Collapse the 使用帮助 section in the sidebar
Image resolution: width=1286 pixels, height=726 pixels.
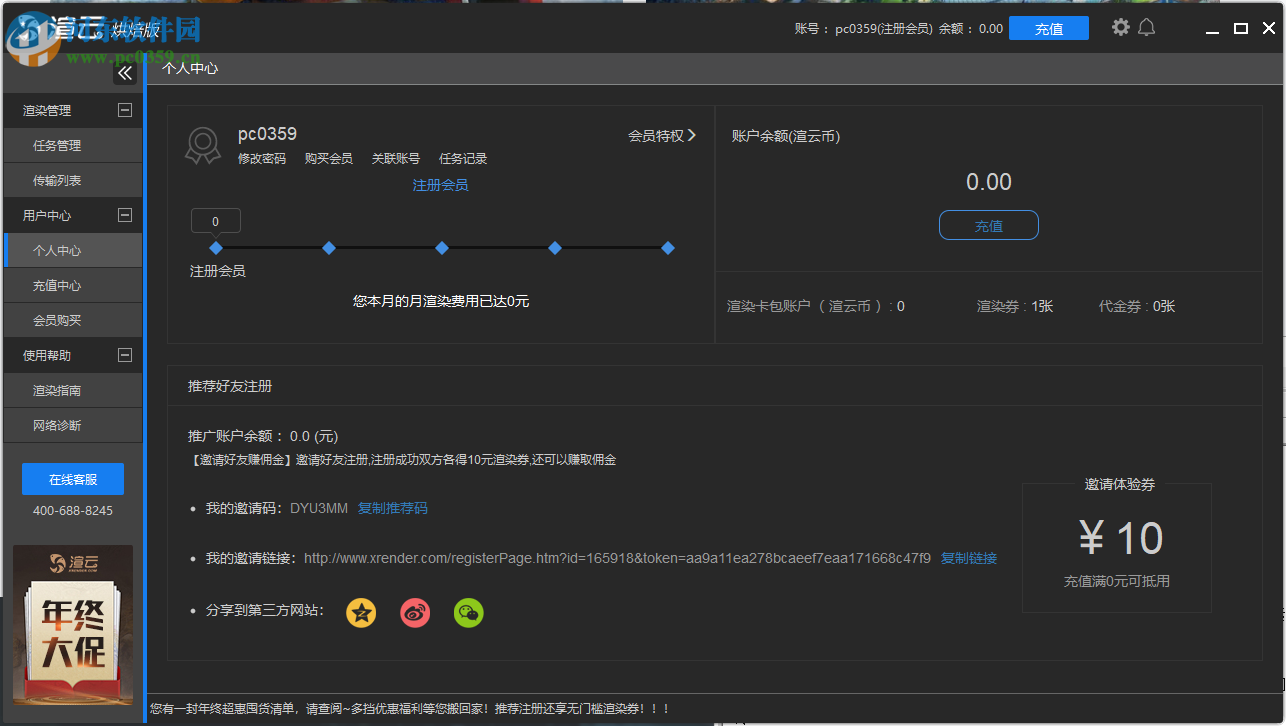[x=125, y=355]
